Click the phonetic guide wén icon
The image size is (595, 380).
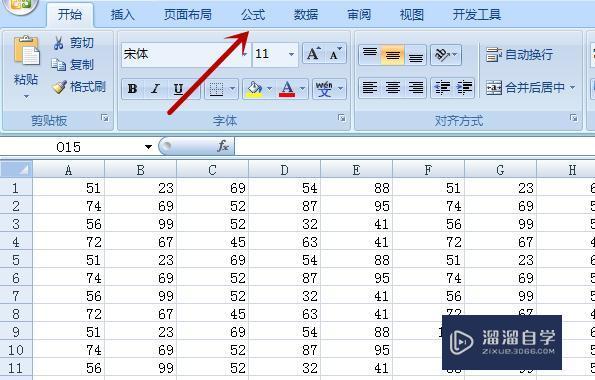pyautogui.click(x=324, y=89)
